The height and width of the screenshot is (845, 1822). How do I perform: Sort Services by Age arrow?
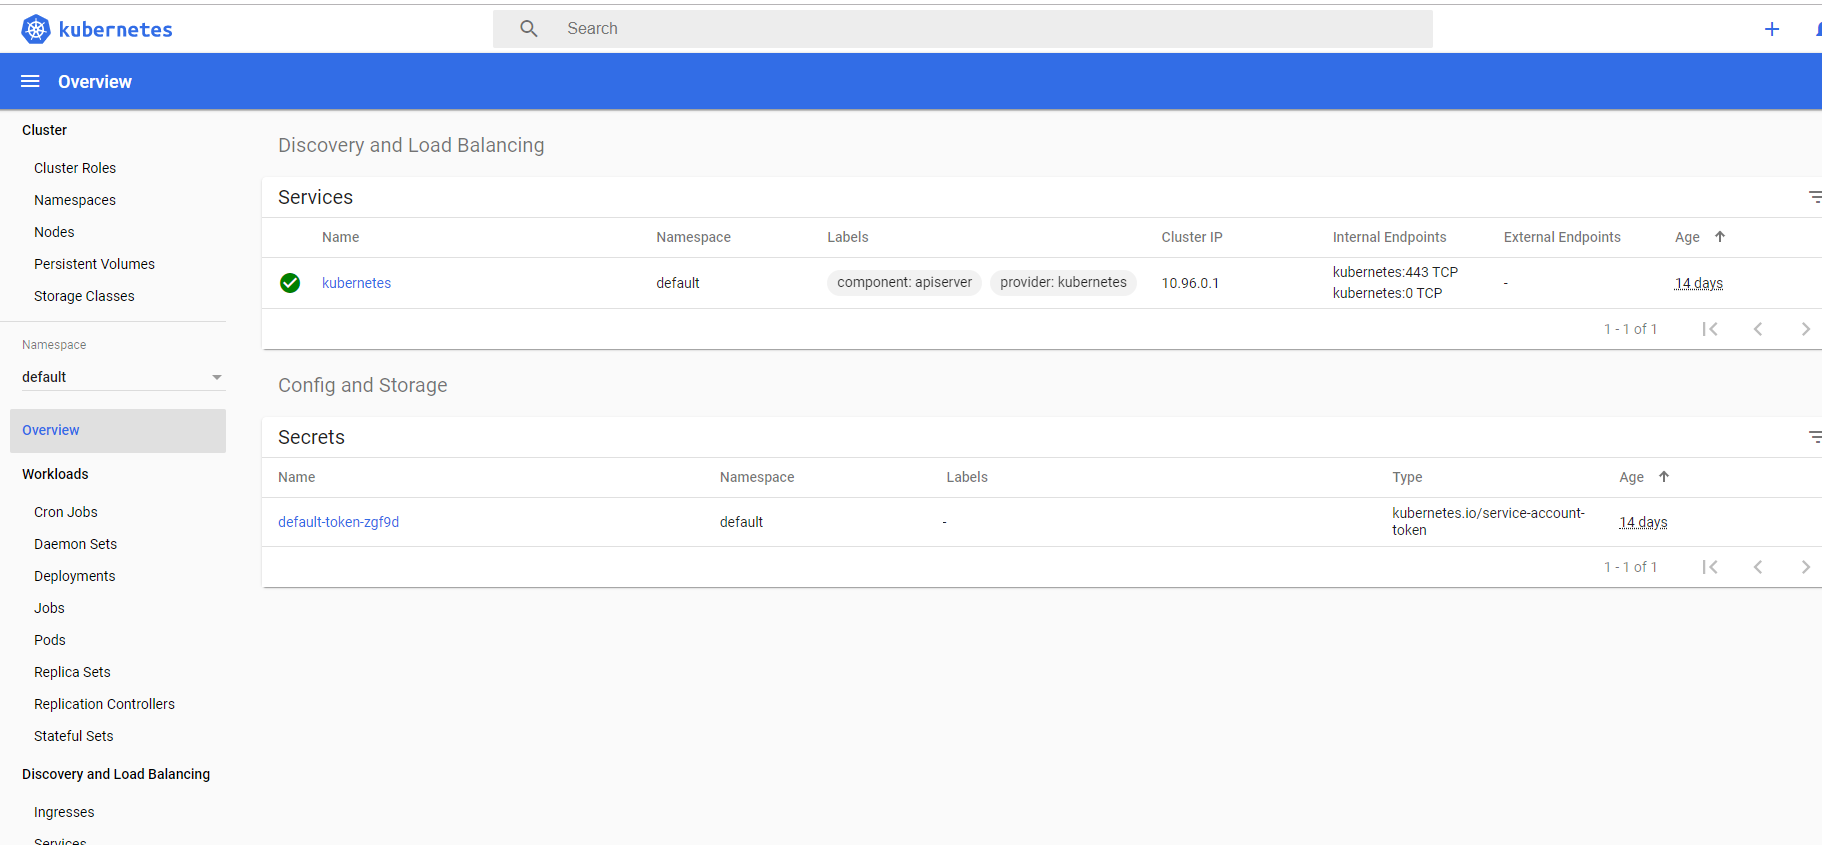[x=1720, y=237]
